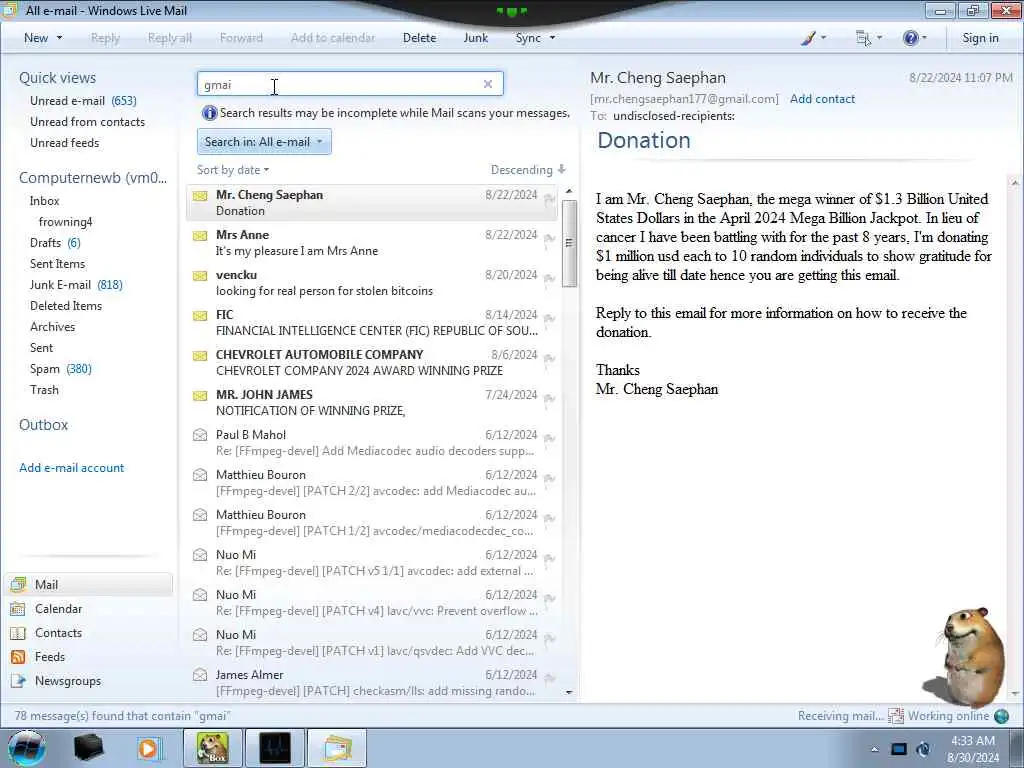Click the Feeds RSS icon
1024x768 pixels.
click(x=18, y=657)
